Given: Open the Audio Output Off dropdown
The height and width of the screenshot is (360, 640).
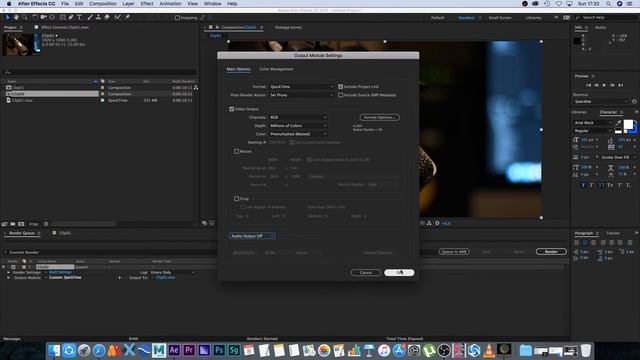Looking at the screenshot, I should tap(252, 236).
